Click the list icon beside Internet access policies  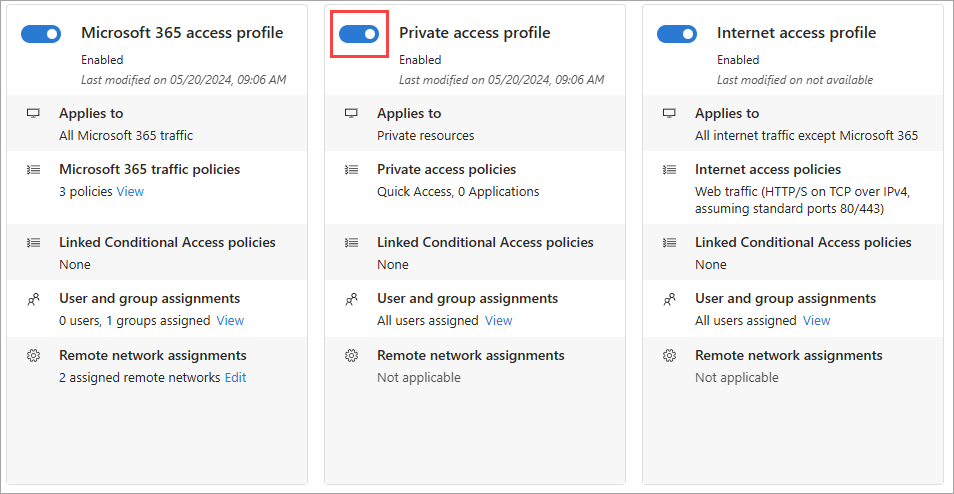(x=669, y=170)
